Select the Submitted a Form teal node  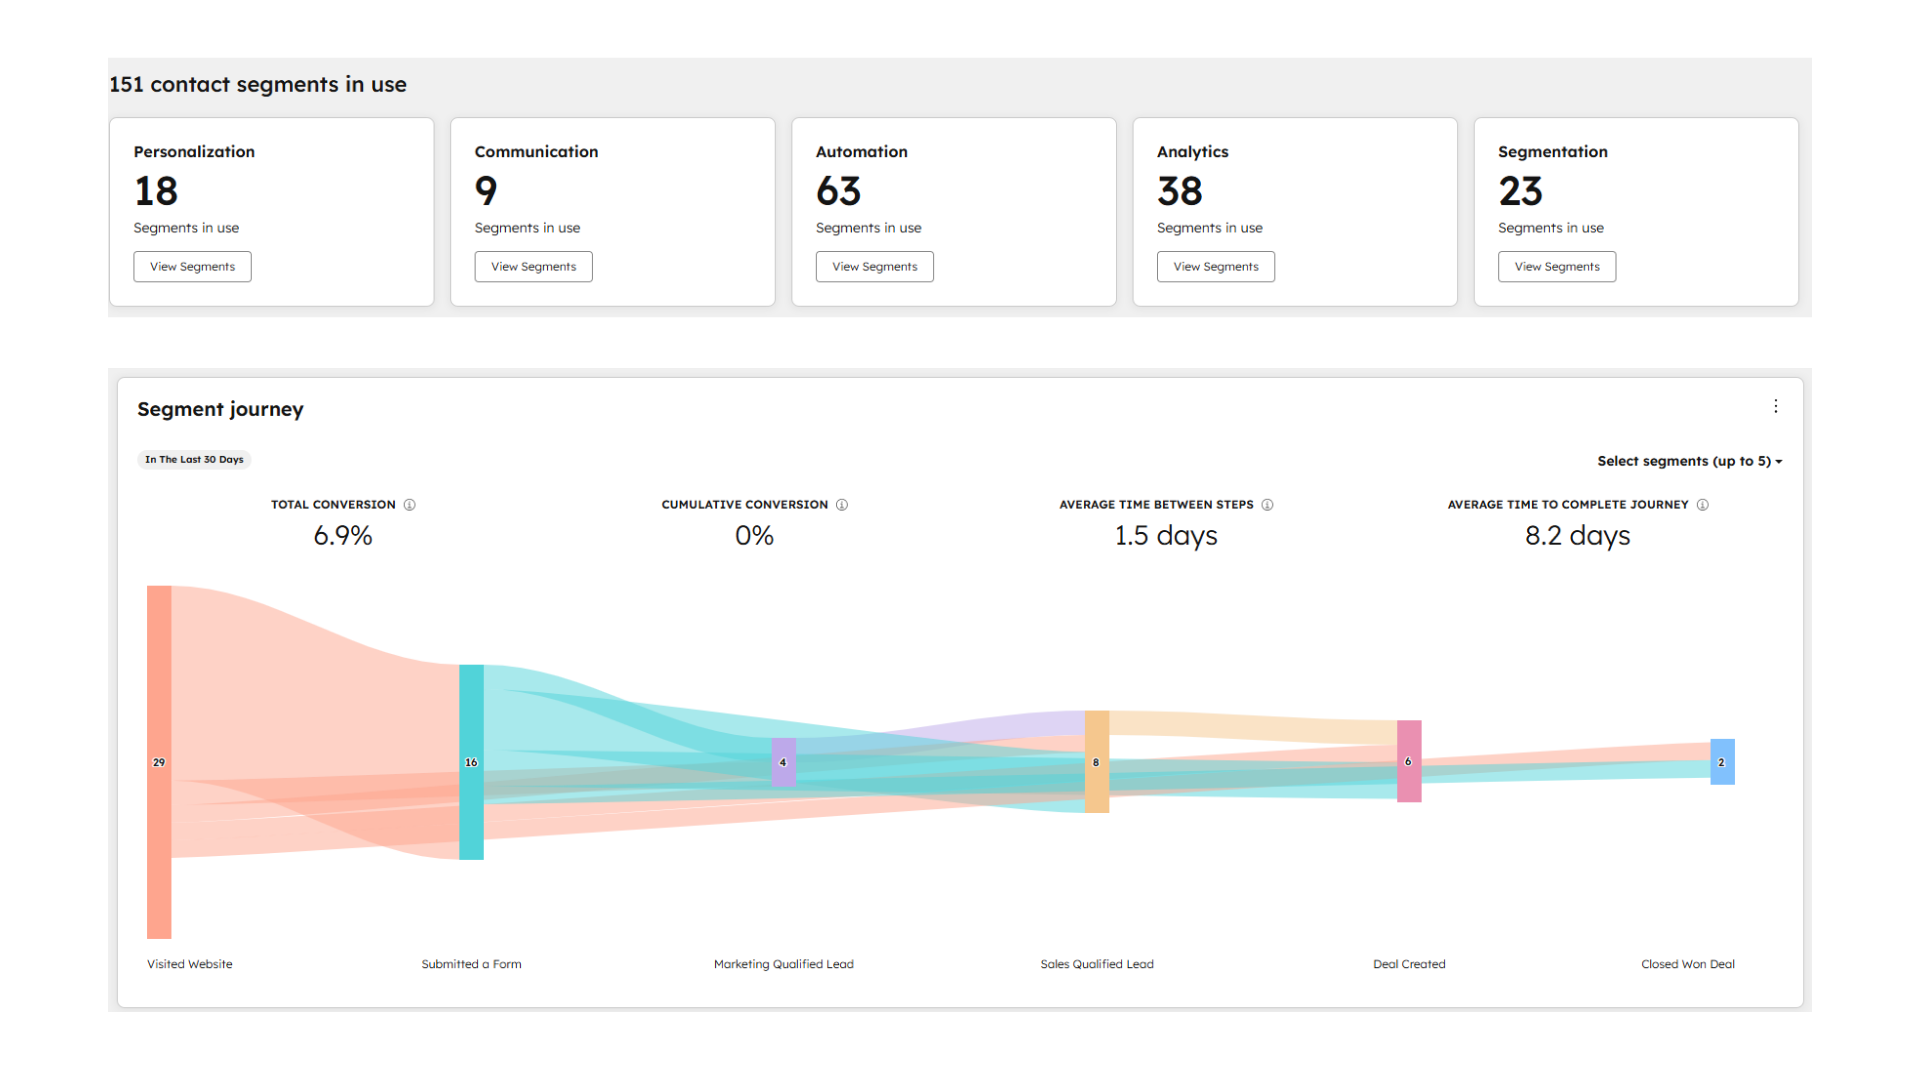pos(471,762)
